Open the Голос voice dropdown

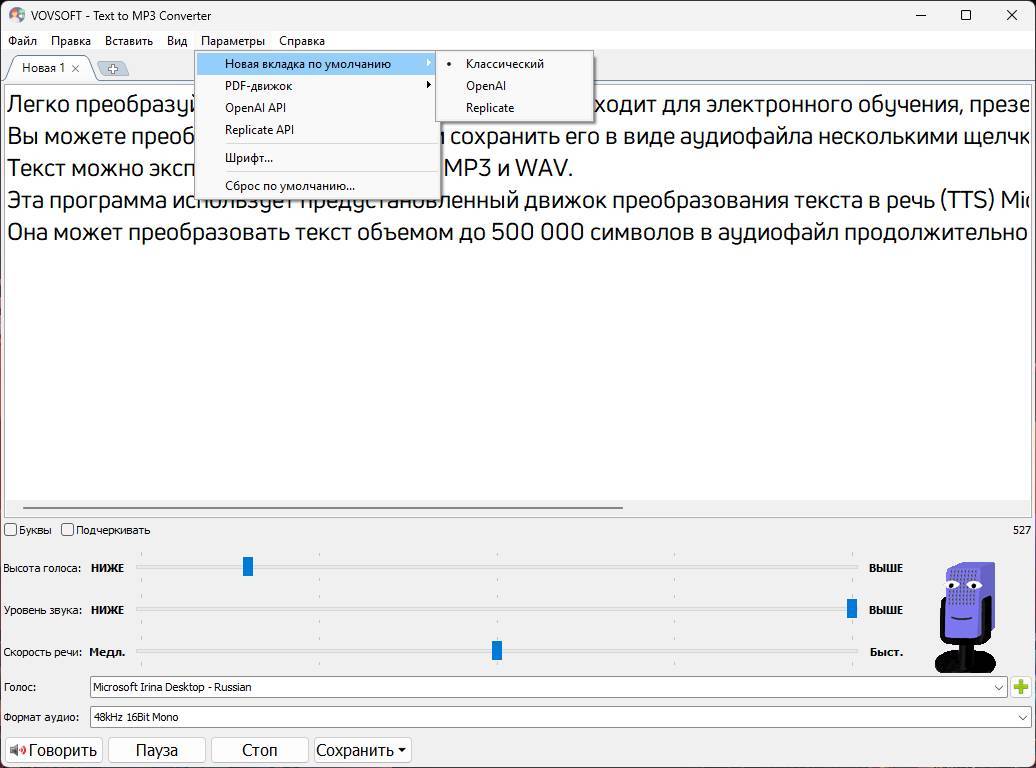548,687
